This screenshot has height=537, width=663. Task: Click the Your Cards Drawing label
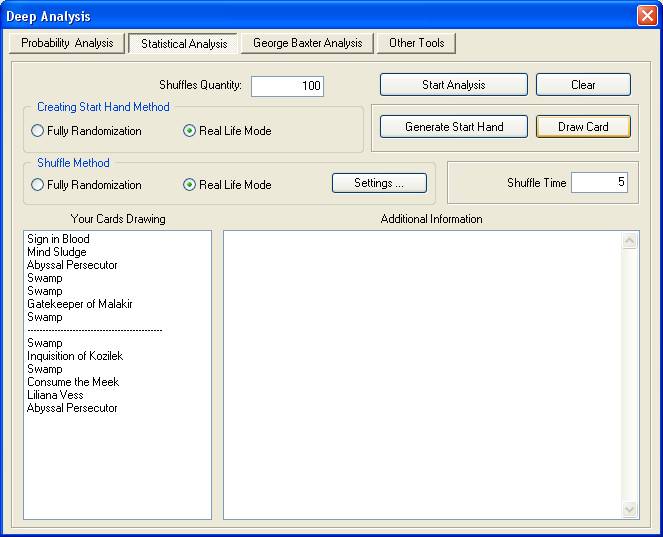(x=118, y=219)
